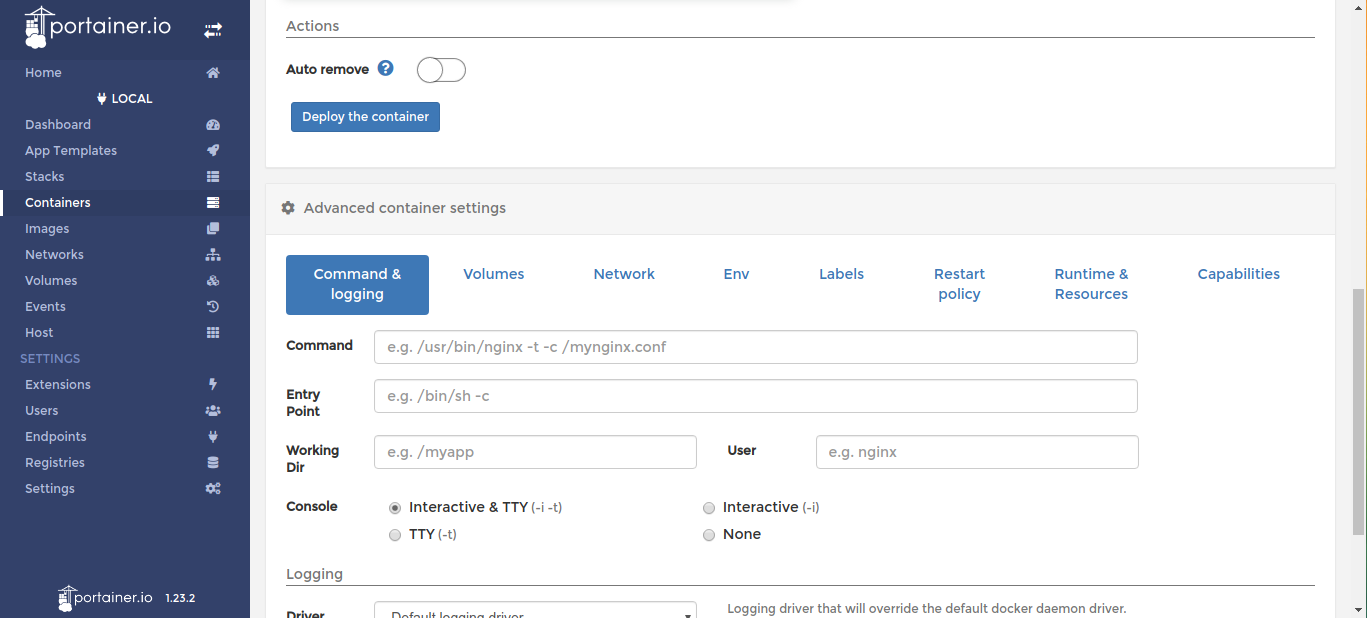Open the Runtime & Resources tab
Image resolution: width=1367 pixels, height=618 pixels.
pyautogui.click(x=1091, y=284)
